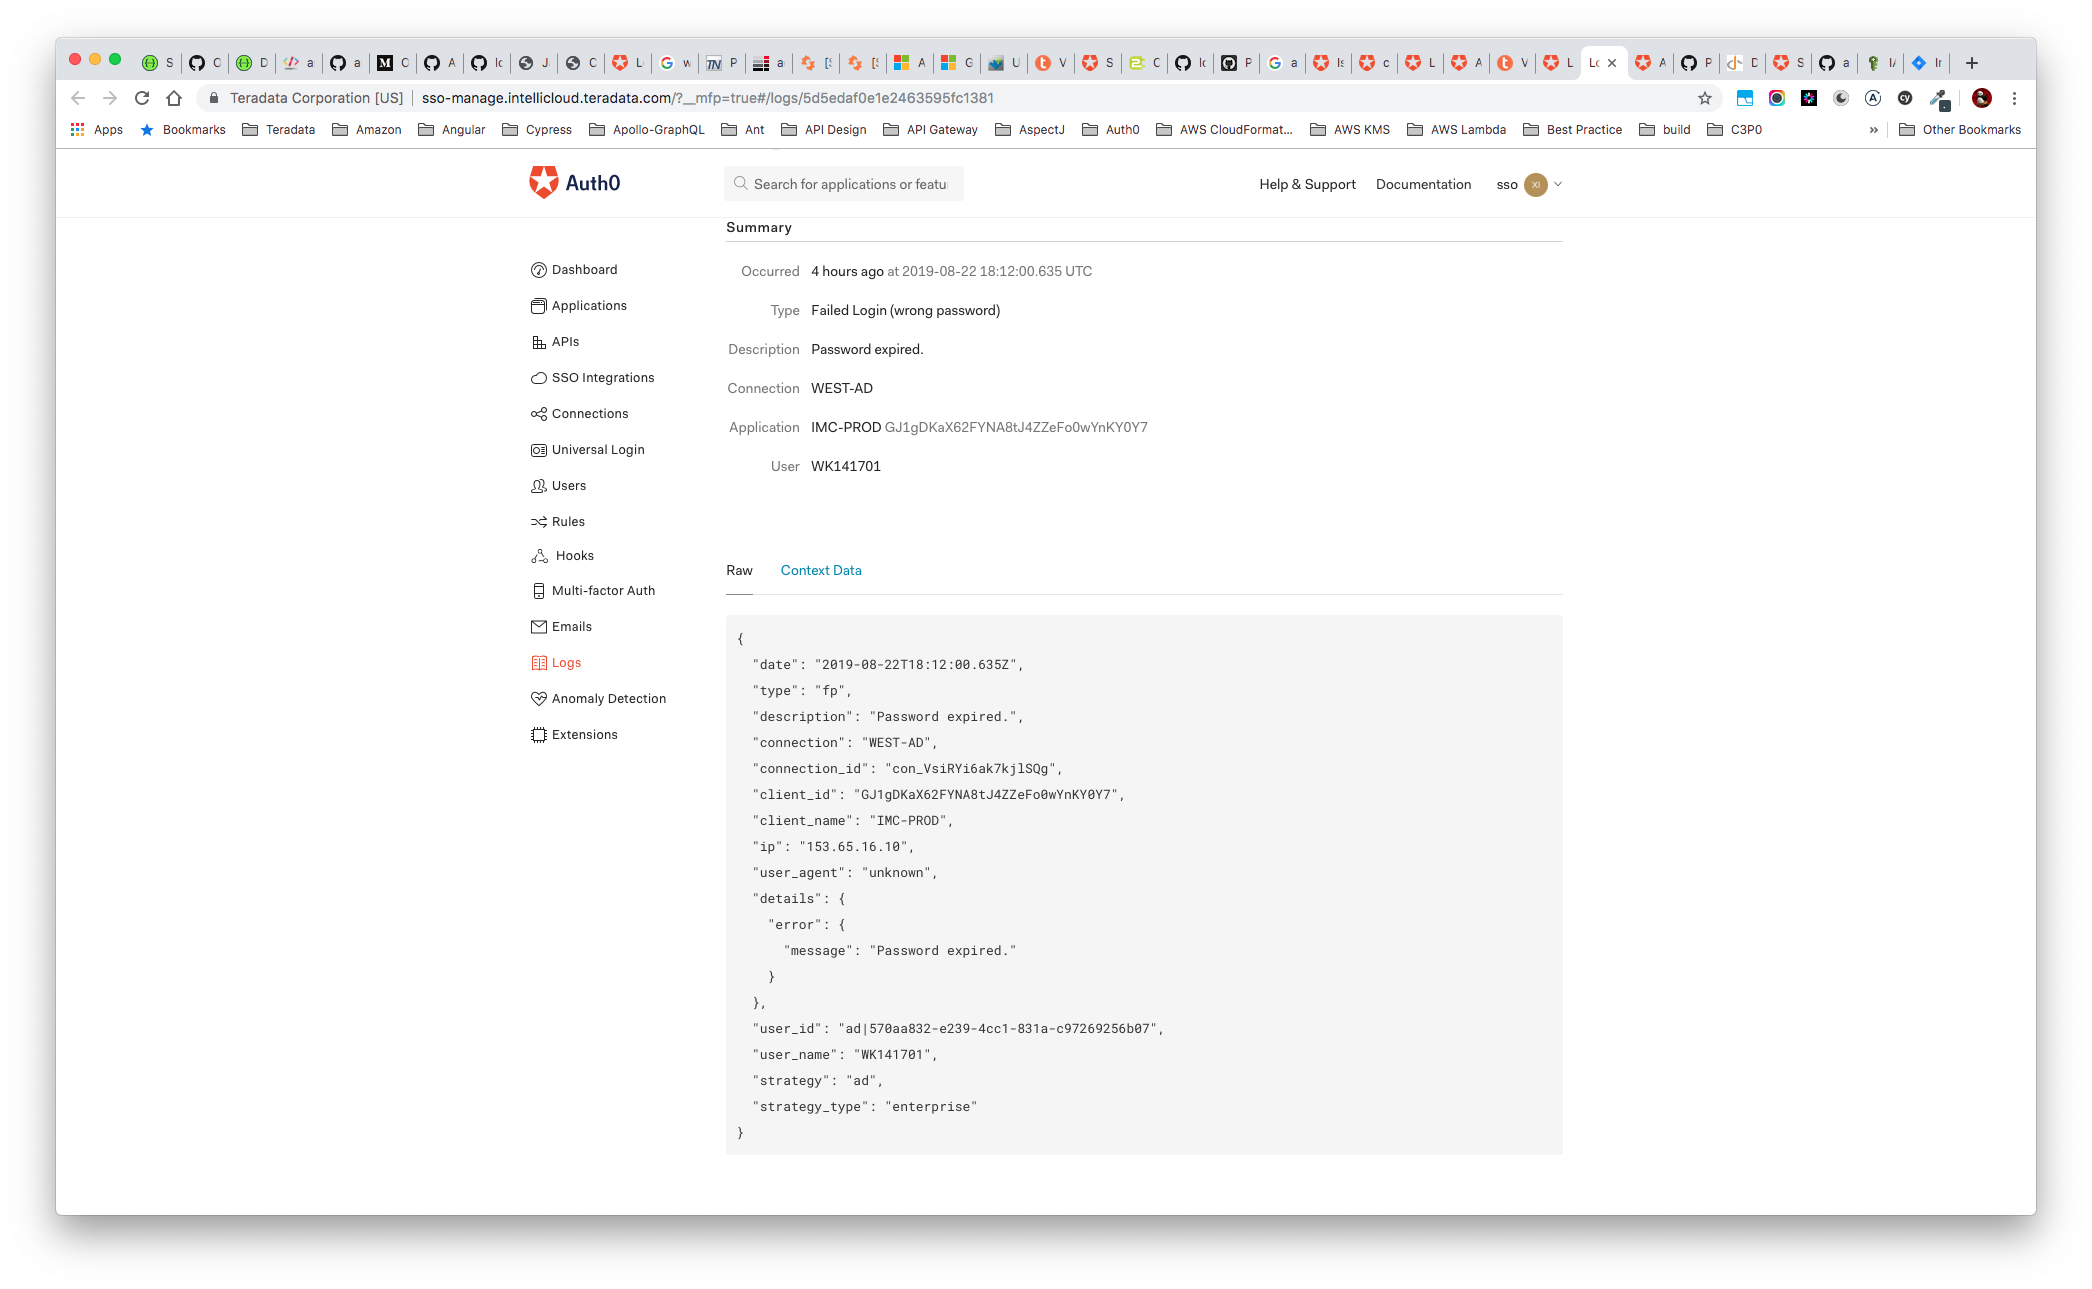Viewport: 2092px width, 1289px height.
Task: Switch to the Raw tab
Action: (x=740, y=570)
